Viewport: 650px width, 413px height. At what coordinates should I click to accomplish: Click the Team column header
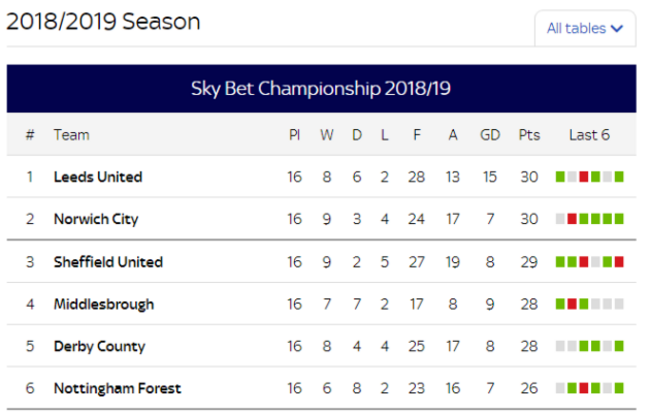[x=71, y=135]
